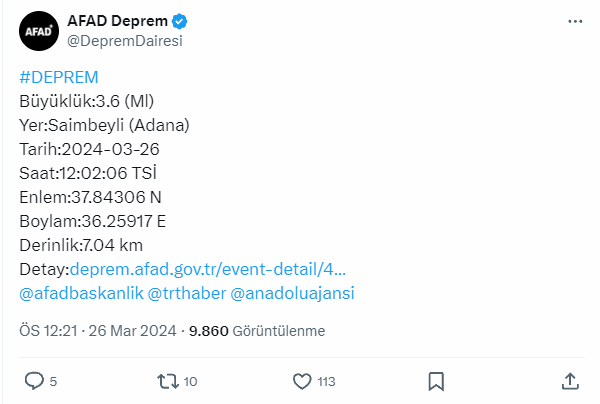Click the retweet arrows icon
This screenshot has height=404, width=600.
pos(168,381)
